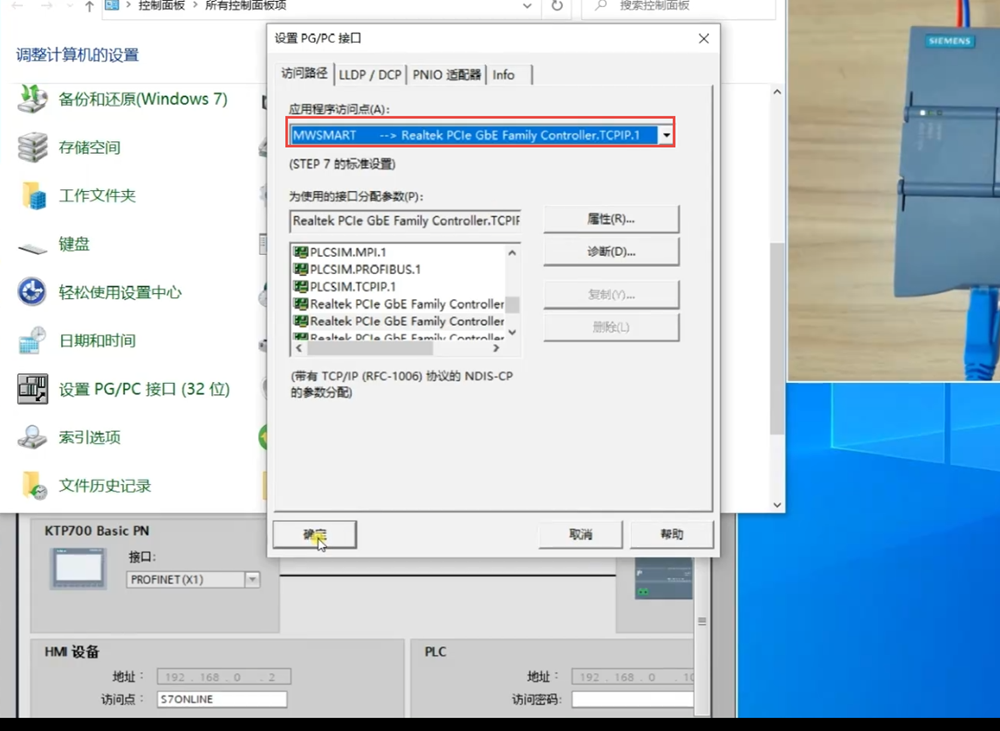Click the 属性(R)... button
Image resolution: width=1000 pixels, height=731 pixels.
611,219
